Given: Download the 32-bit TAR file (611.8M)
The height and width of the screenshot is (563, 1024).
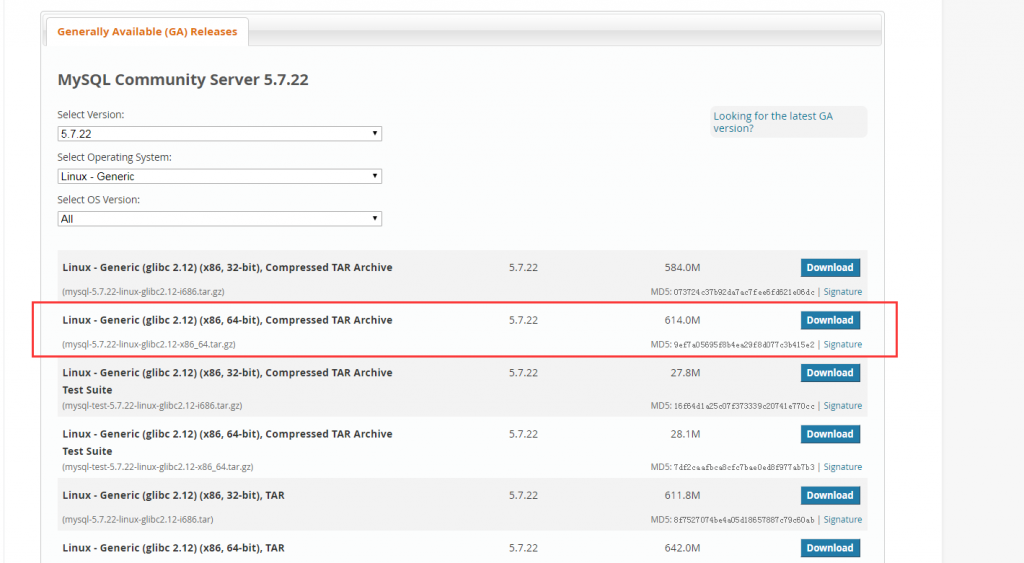Looking at the screenshot, I should (830, 496).
